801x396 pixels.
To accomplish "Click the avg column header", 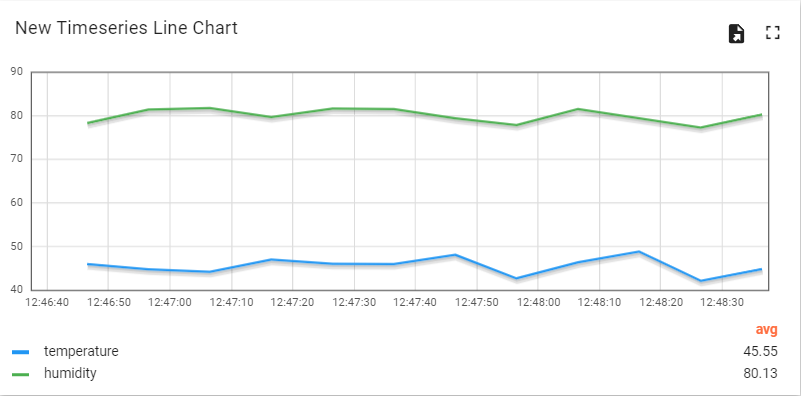I will point(767,330).
